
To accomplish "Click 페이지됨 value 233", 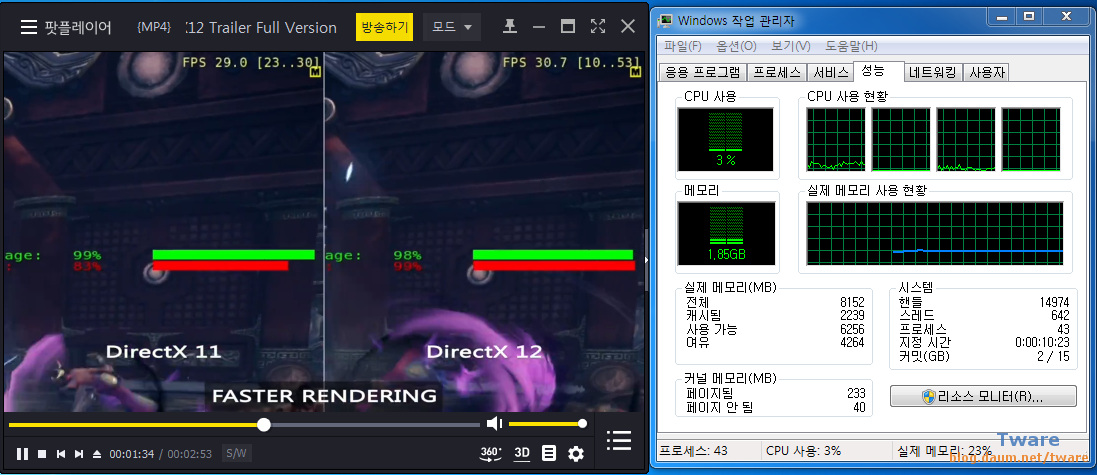I will coord(856,394).
